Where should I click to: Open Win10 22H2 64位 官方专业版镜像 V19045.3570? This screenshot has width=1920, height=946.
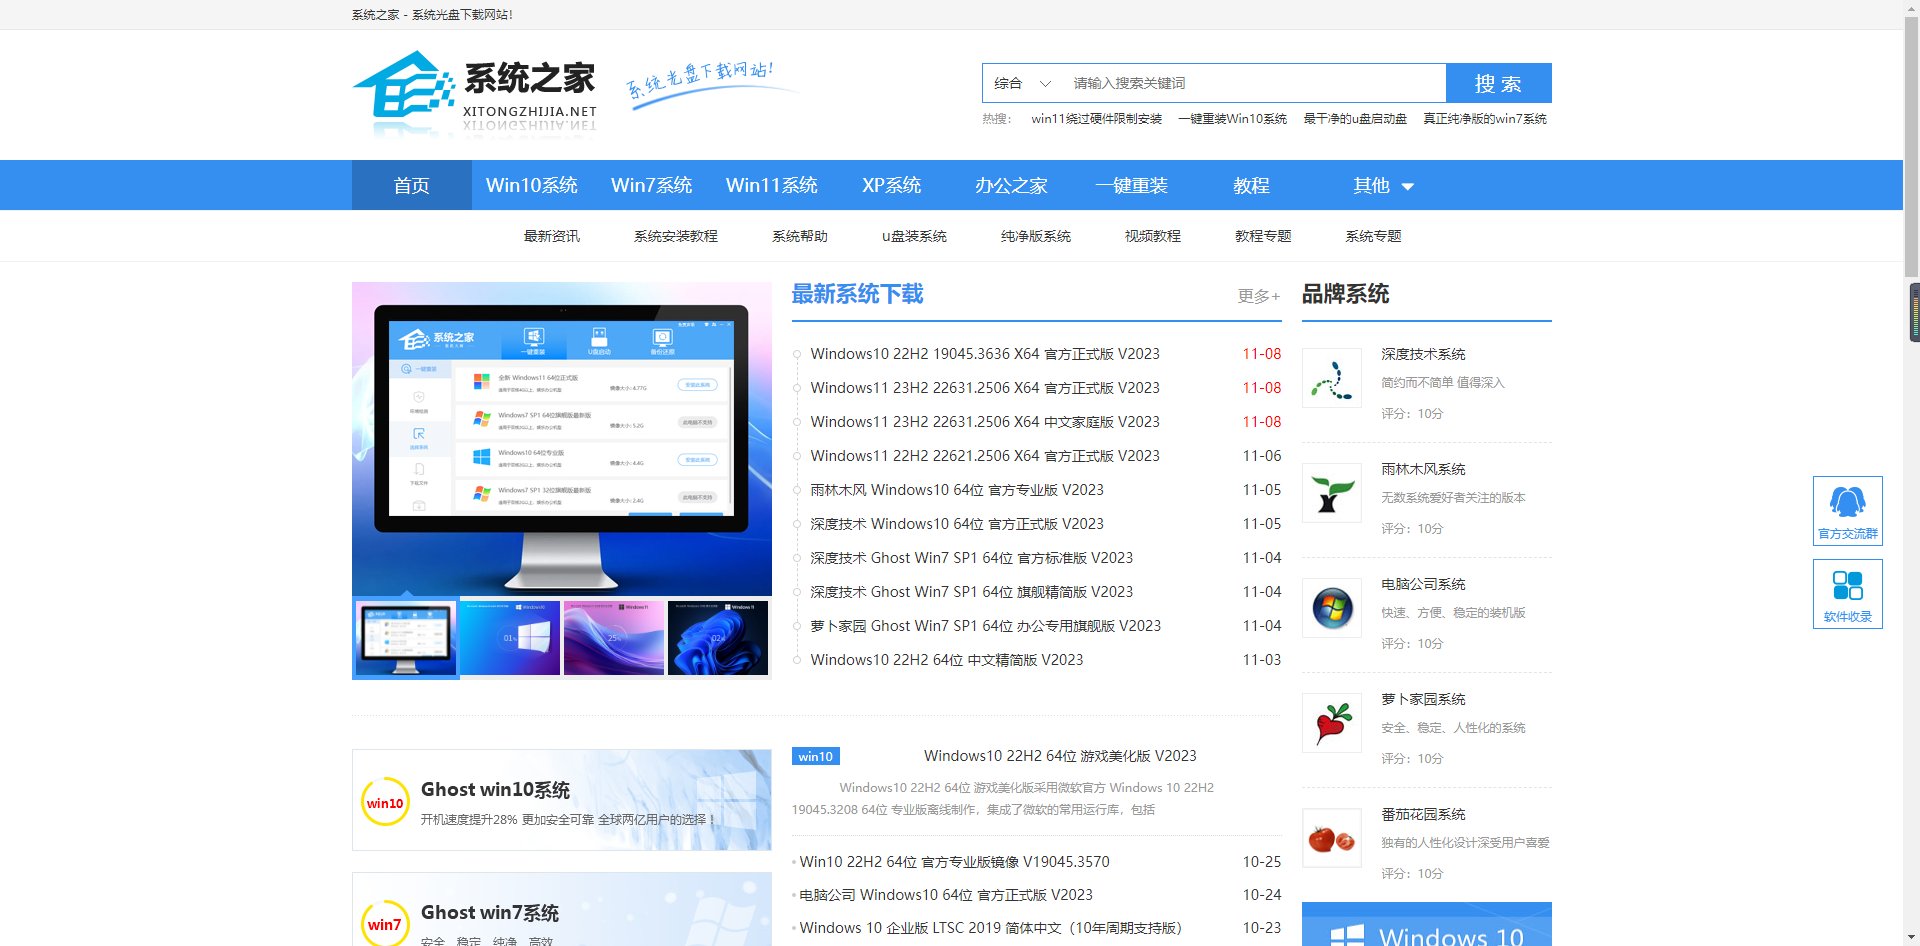[x=955, y=862]
